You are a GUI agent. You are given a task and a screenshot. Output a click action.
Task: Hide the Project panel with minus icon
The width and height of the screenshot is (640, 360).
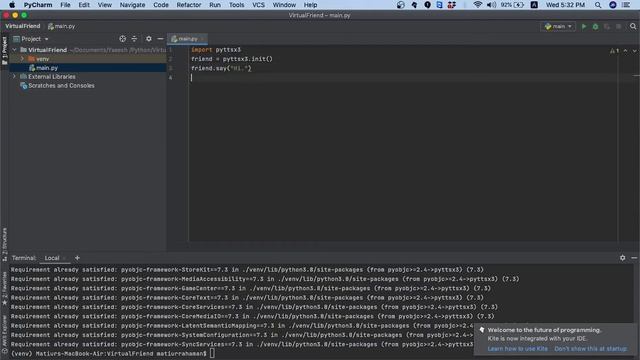pos(160,39)
